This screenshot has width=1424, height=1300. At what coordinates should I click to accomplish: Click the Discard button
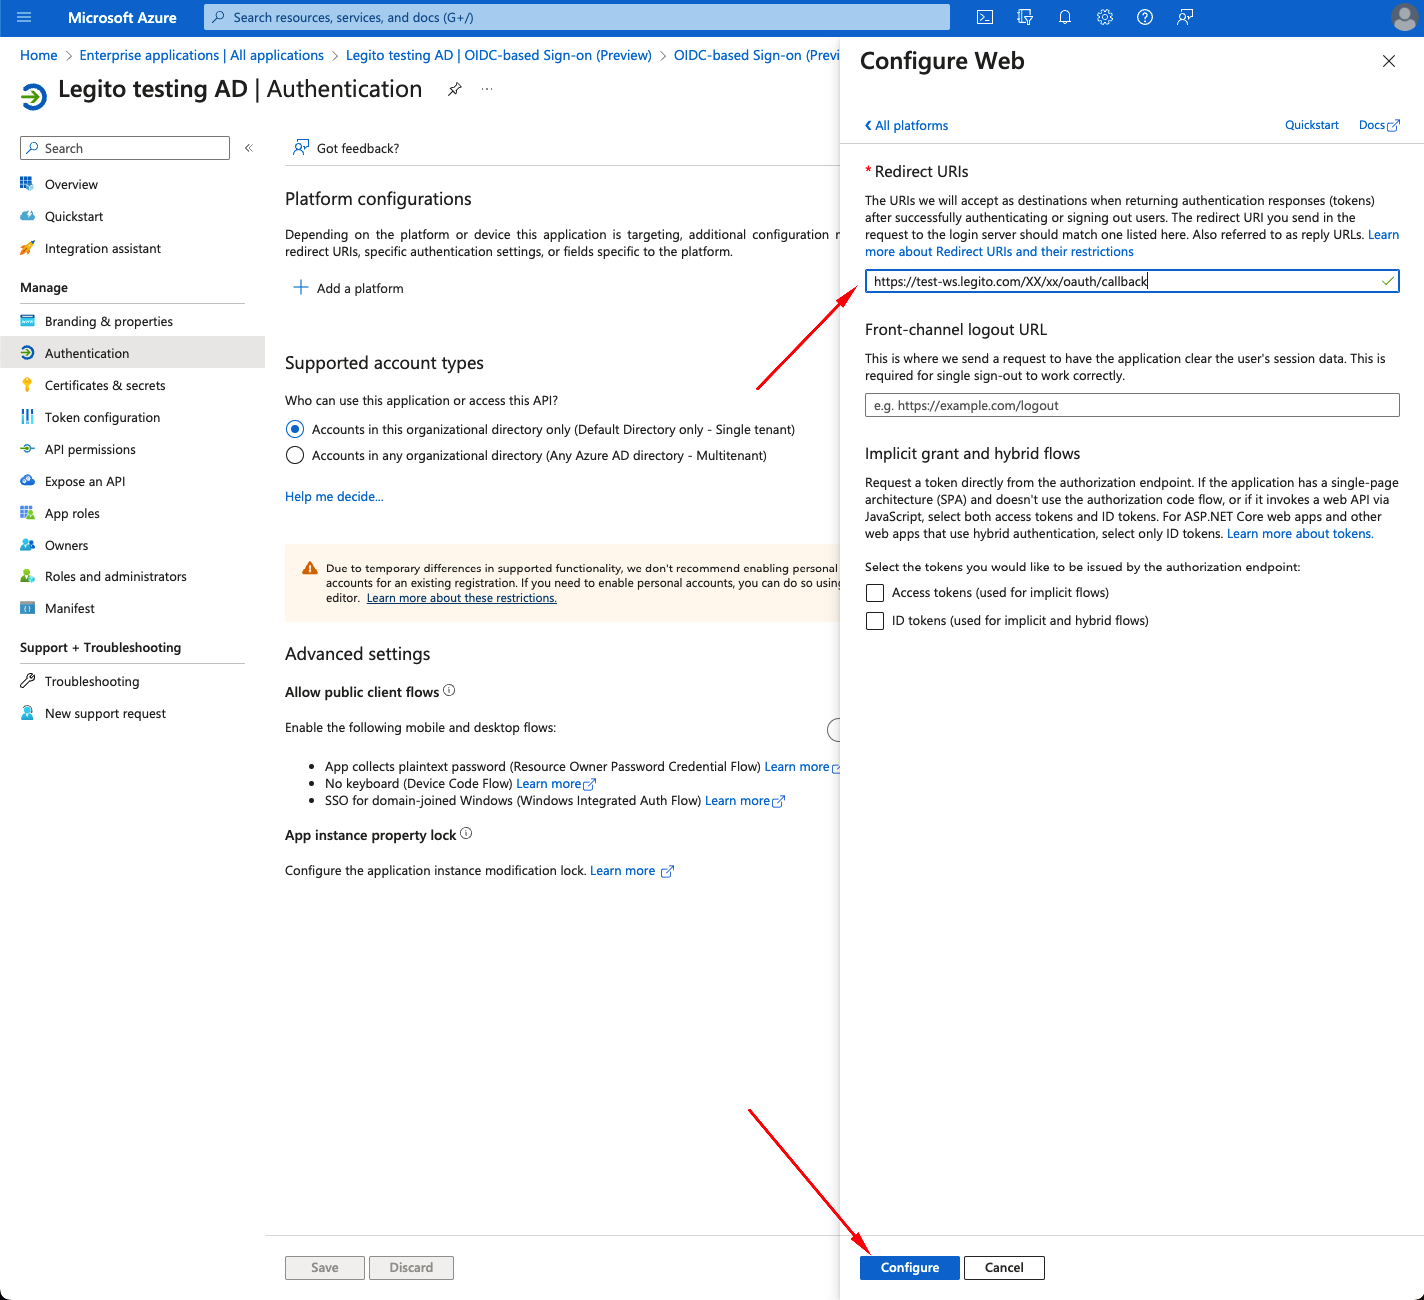(x=411, y=1267)
